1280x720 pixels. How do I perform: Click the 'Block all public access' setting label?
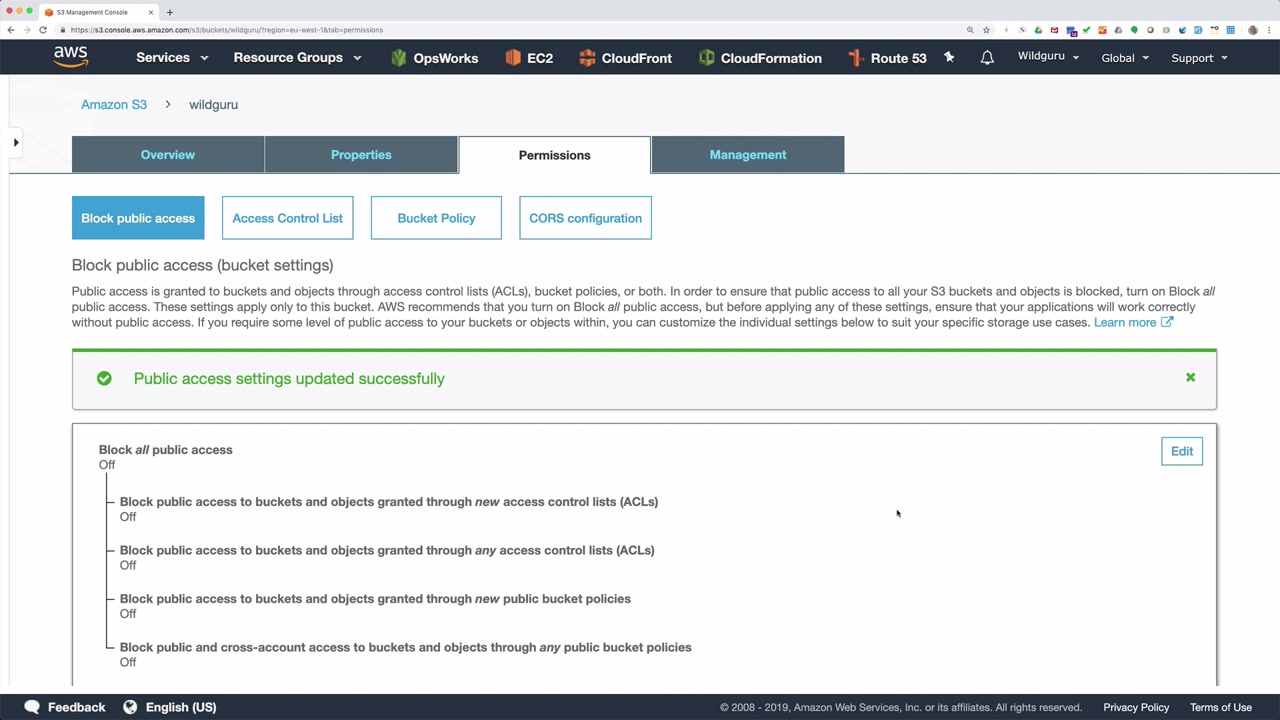pos(166,450)
